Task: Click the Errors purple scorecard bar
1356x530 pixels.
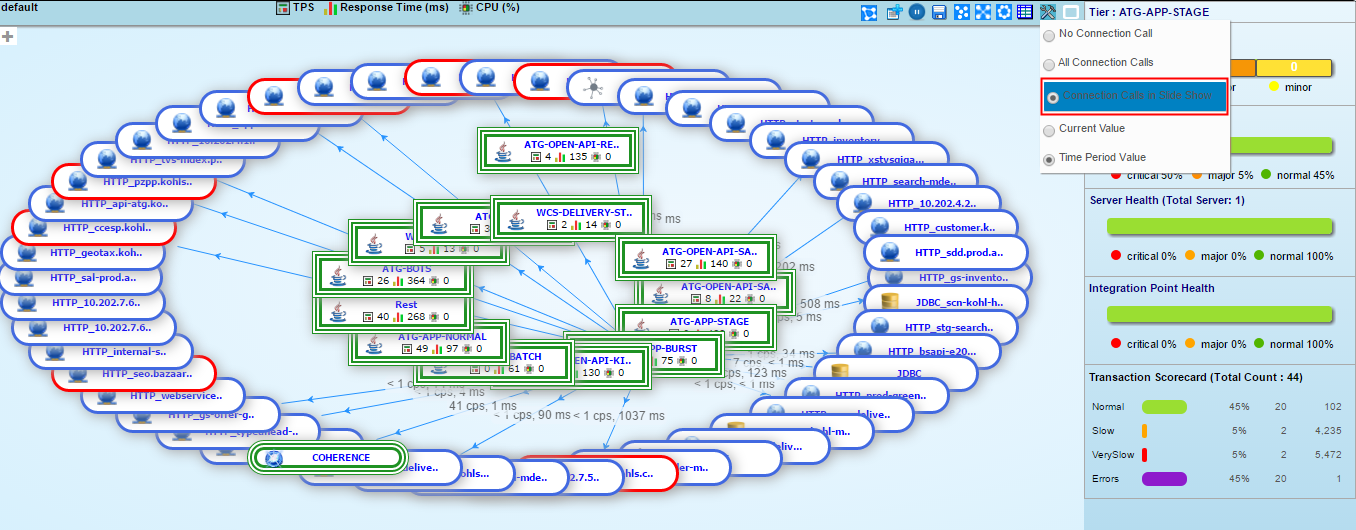Action: click(x=1164, y=479)
